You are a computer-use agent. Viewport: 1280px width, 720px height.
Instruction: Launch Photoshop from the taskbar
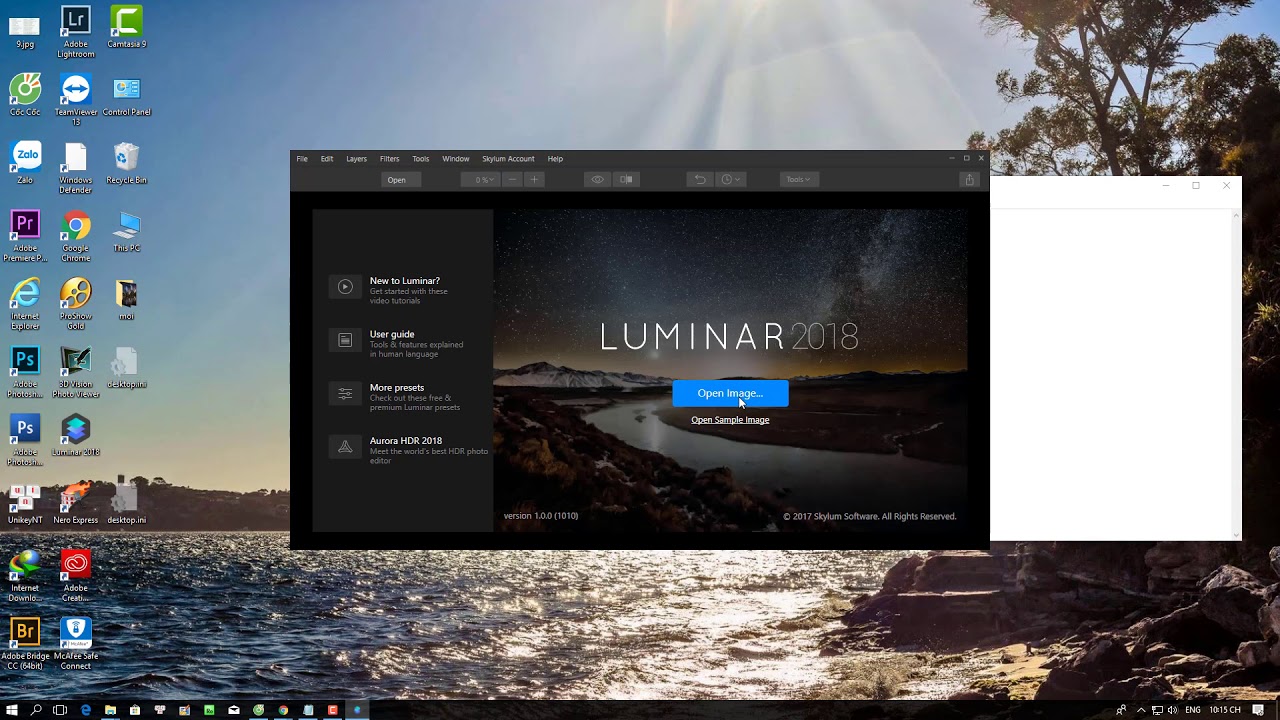tap(25, 358)
